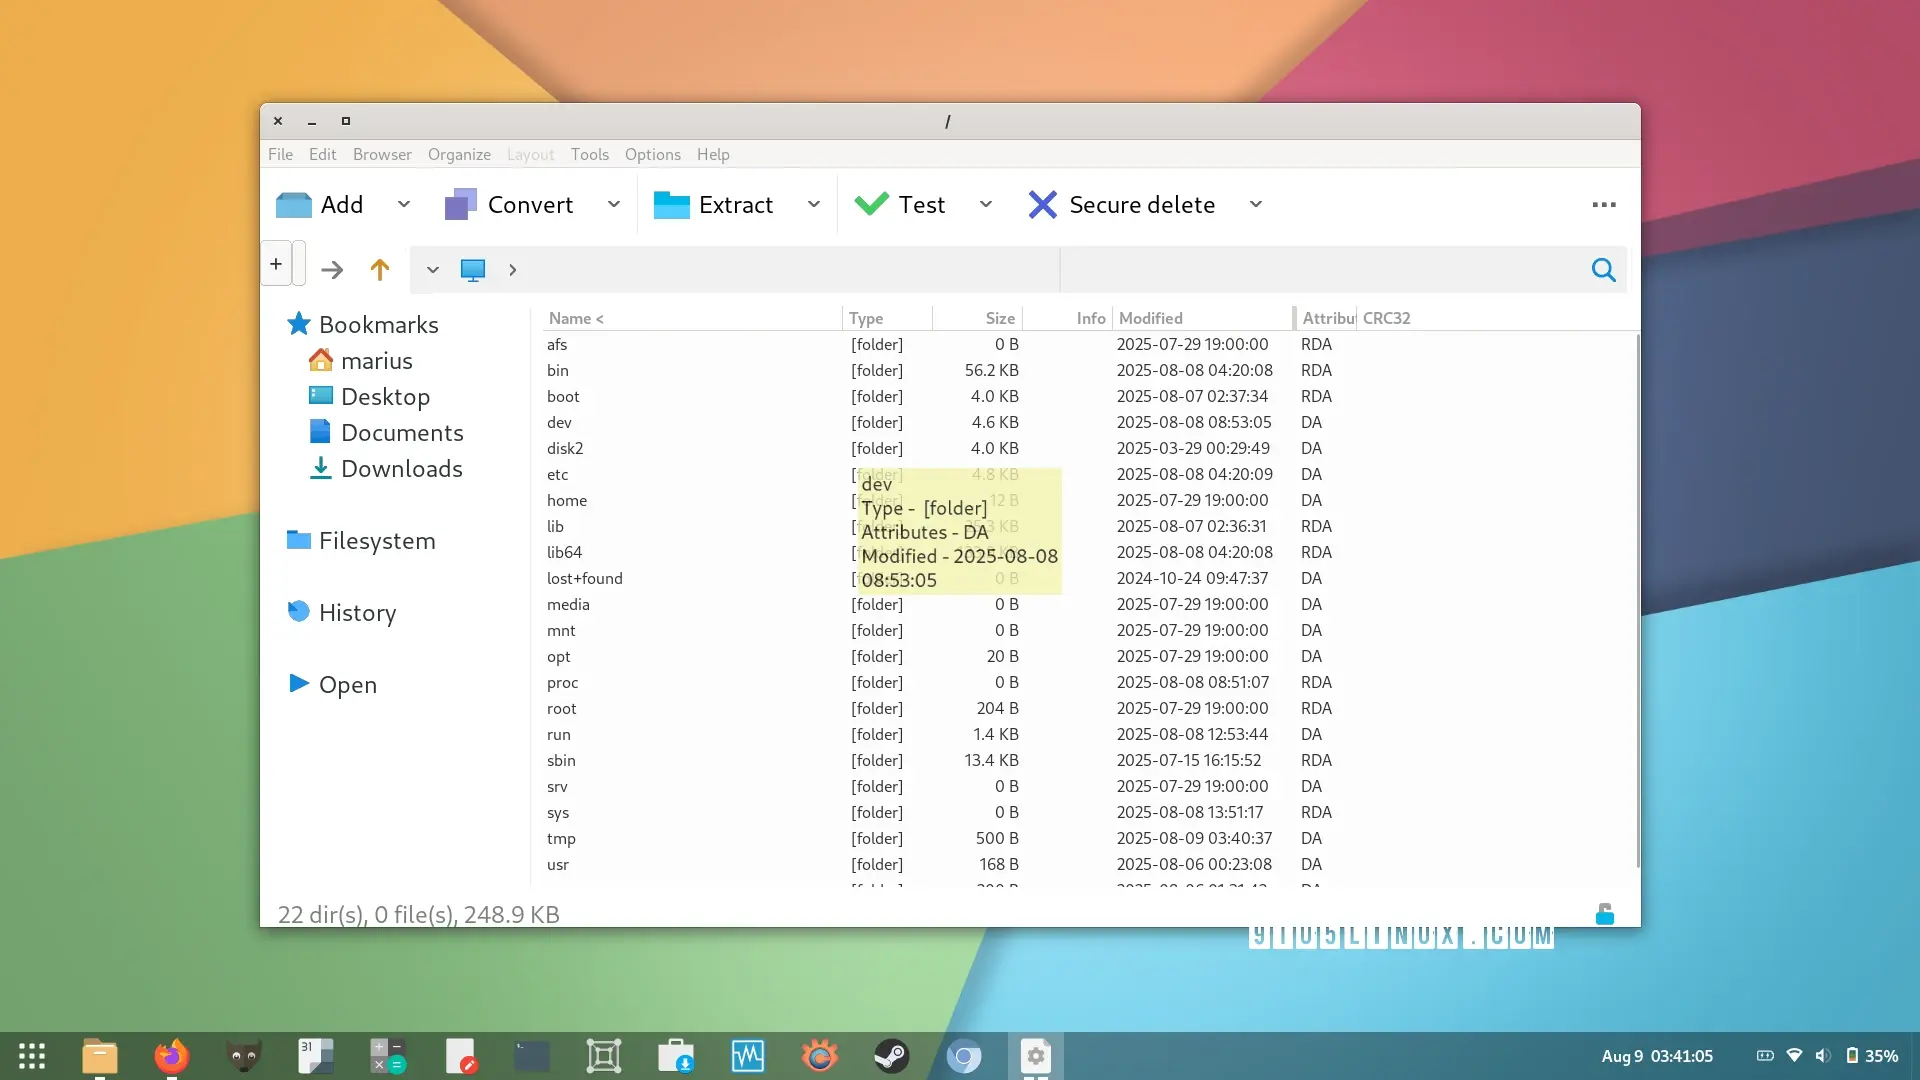
Task: Click the search magnifier icon
Action: coord(1603,270)
